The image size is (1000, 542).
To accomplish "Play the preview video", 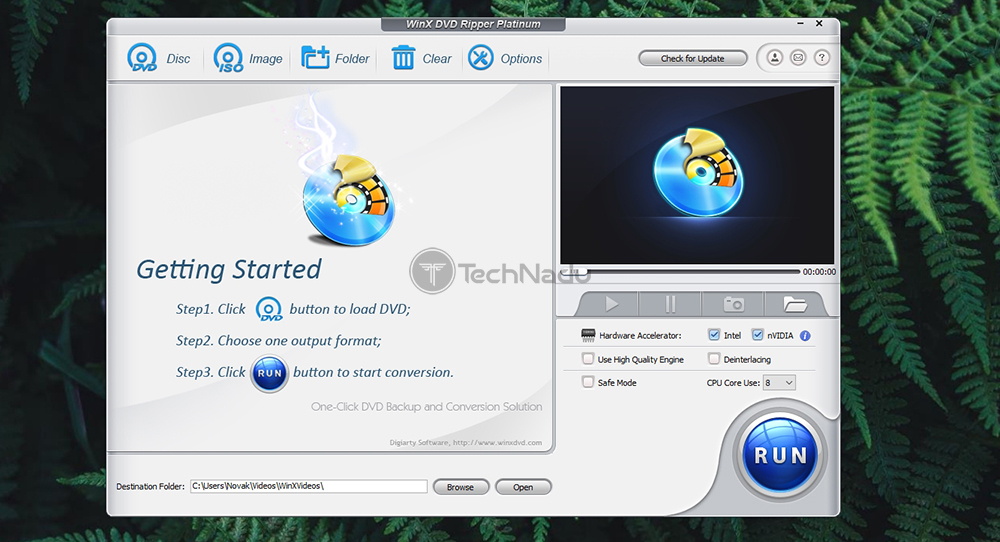I will coord(611,304).
